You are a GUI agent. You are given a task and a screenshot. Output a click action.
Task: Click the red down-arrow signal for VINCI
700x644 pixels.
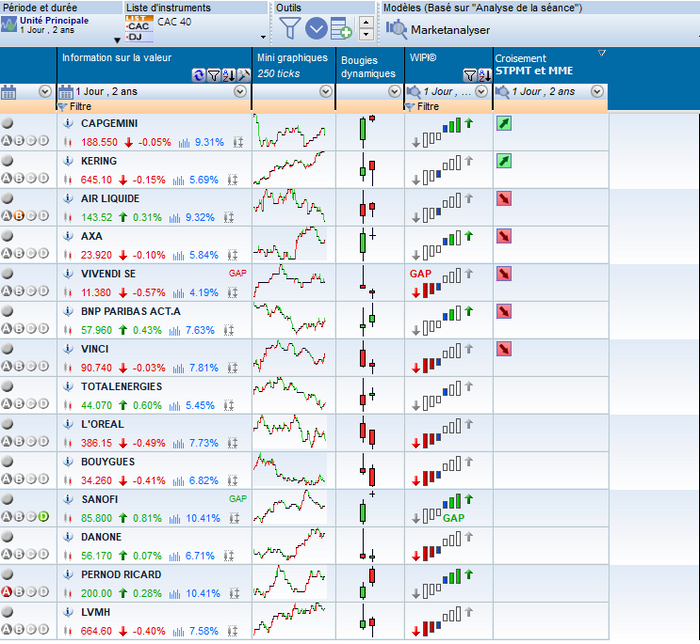pos(504,349)
